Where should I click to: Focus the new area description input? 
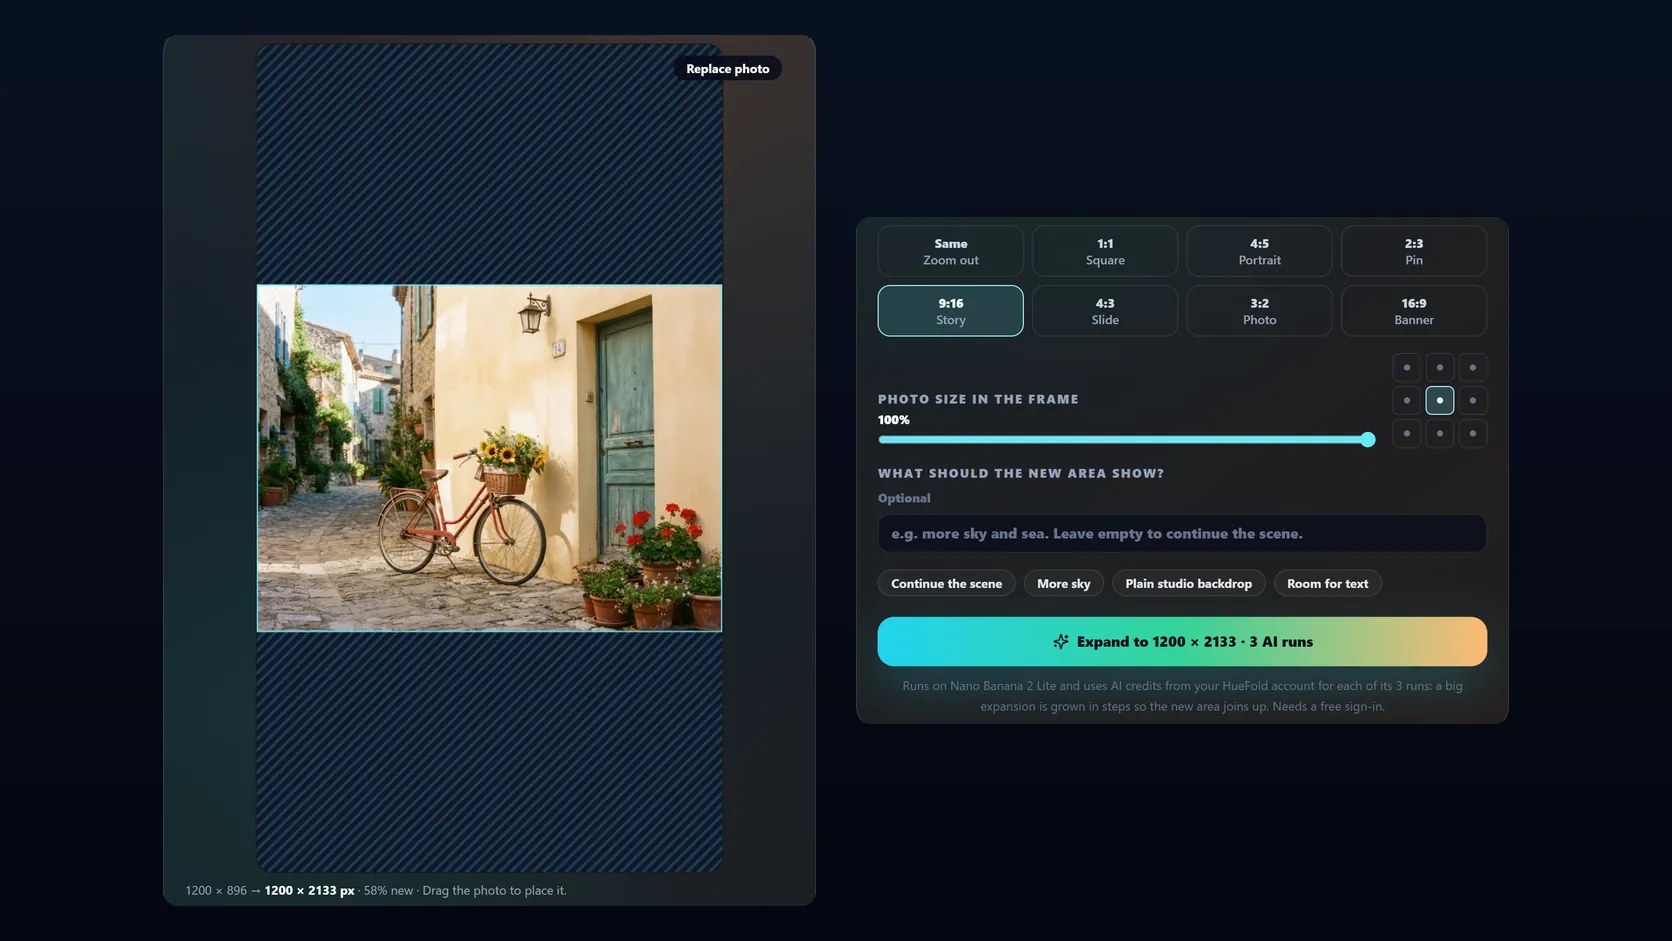click(1182, 534)
